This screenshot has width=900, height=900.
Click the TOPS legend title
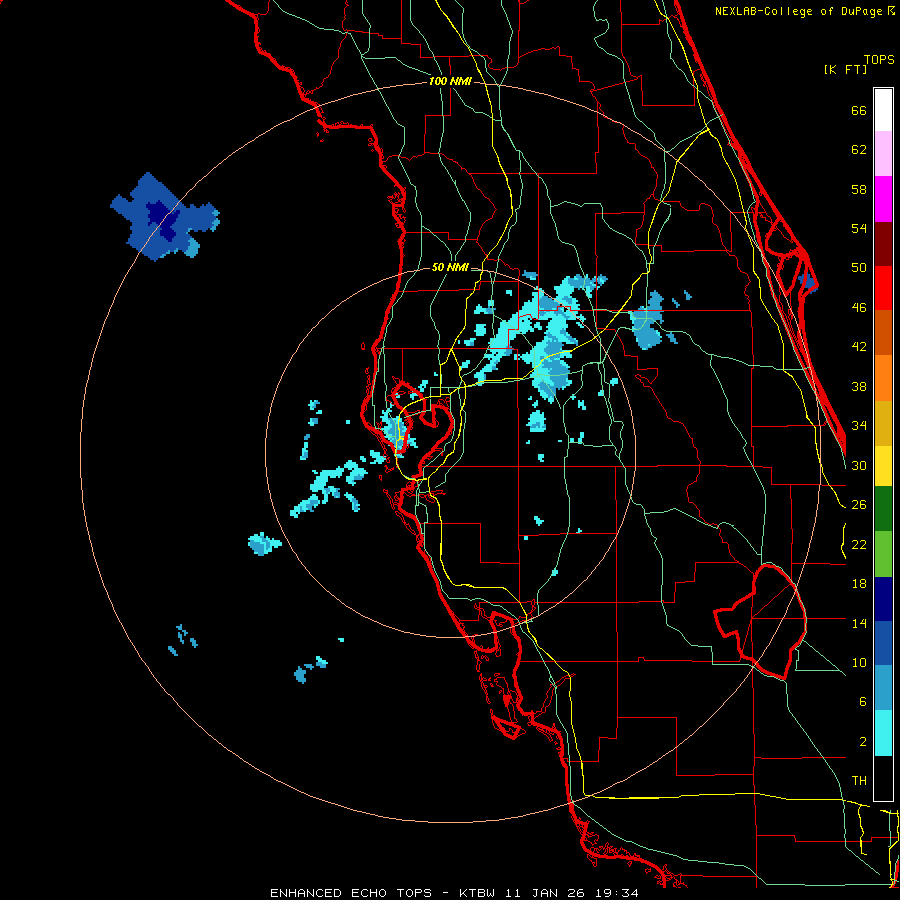point(879,59)
